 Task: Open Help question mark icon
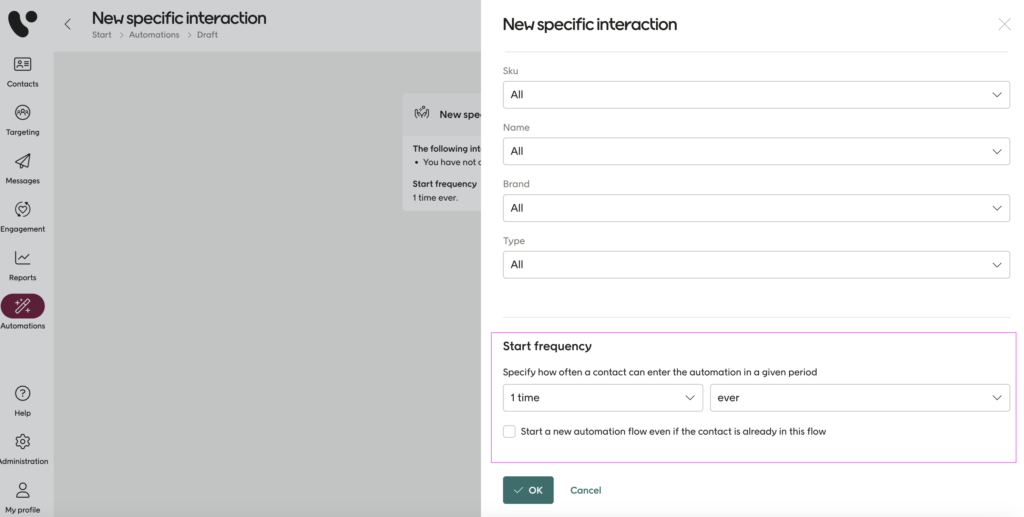(x=22, y=394)
